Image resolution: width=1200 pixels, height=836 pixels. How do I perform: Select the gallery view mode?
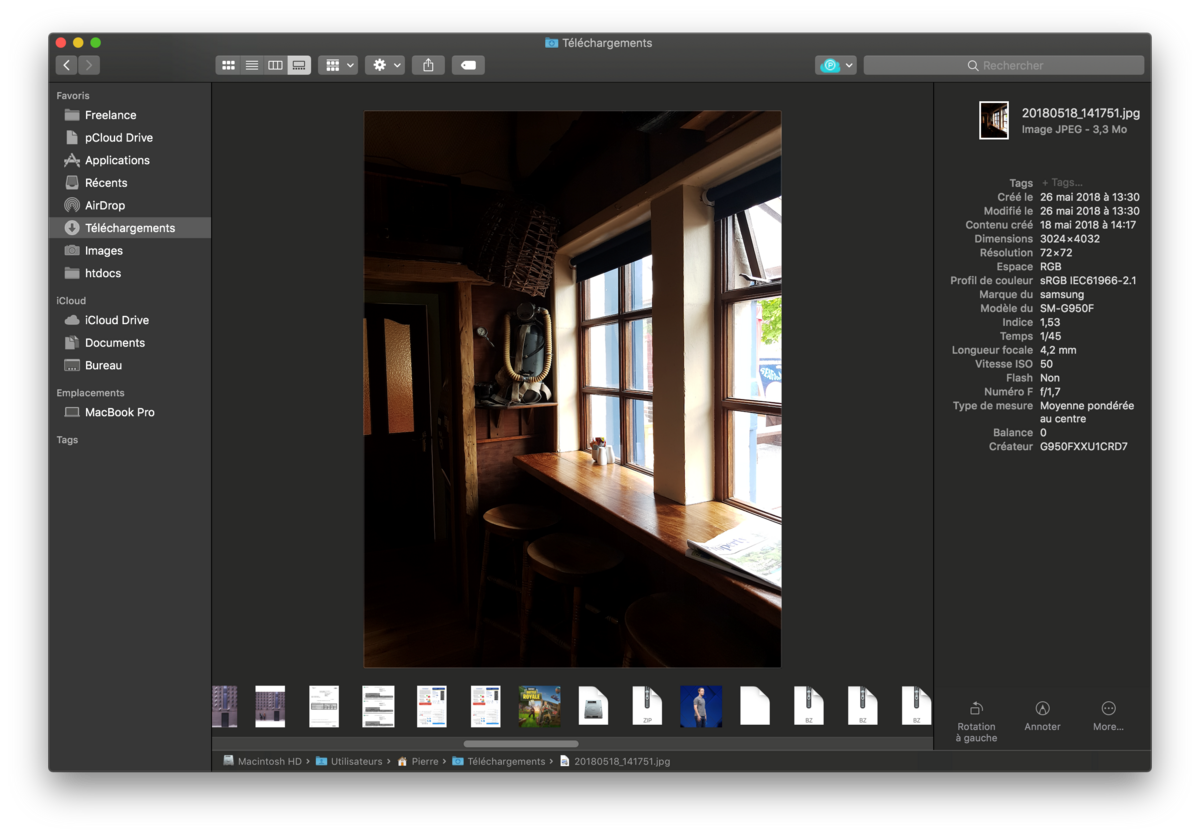click(299, 65)
